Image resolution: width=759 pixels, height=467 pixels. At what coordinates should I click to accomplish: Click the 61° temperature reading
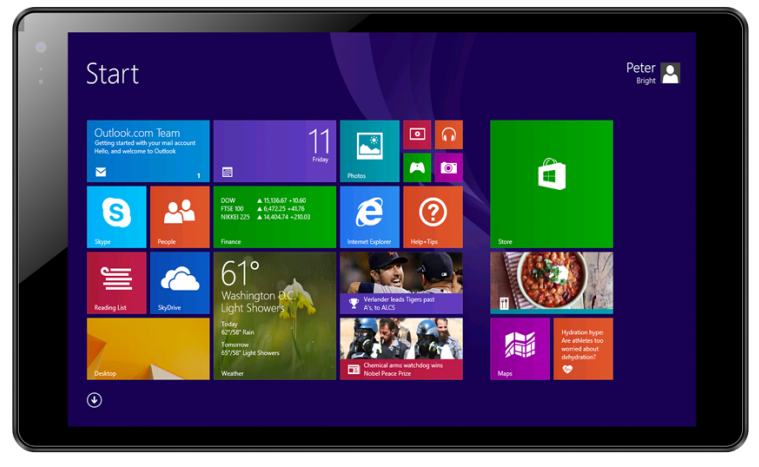[x=240, y=273]
